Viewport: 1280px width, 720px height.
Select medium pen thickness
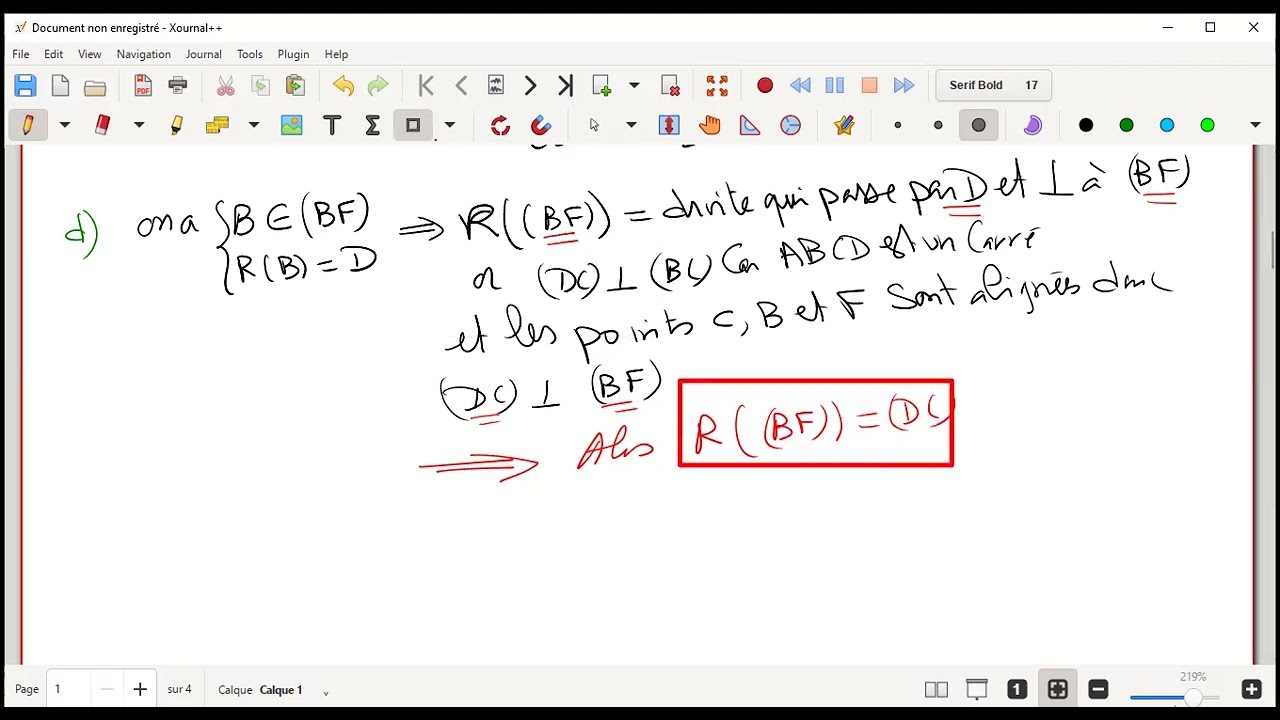click(x=938, y=125)
